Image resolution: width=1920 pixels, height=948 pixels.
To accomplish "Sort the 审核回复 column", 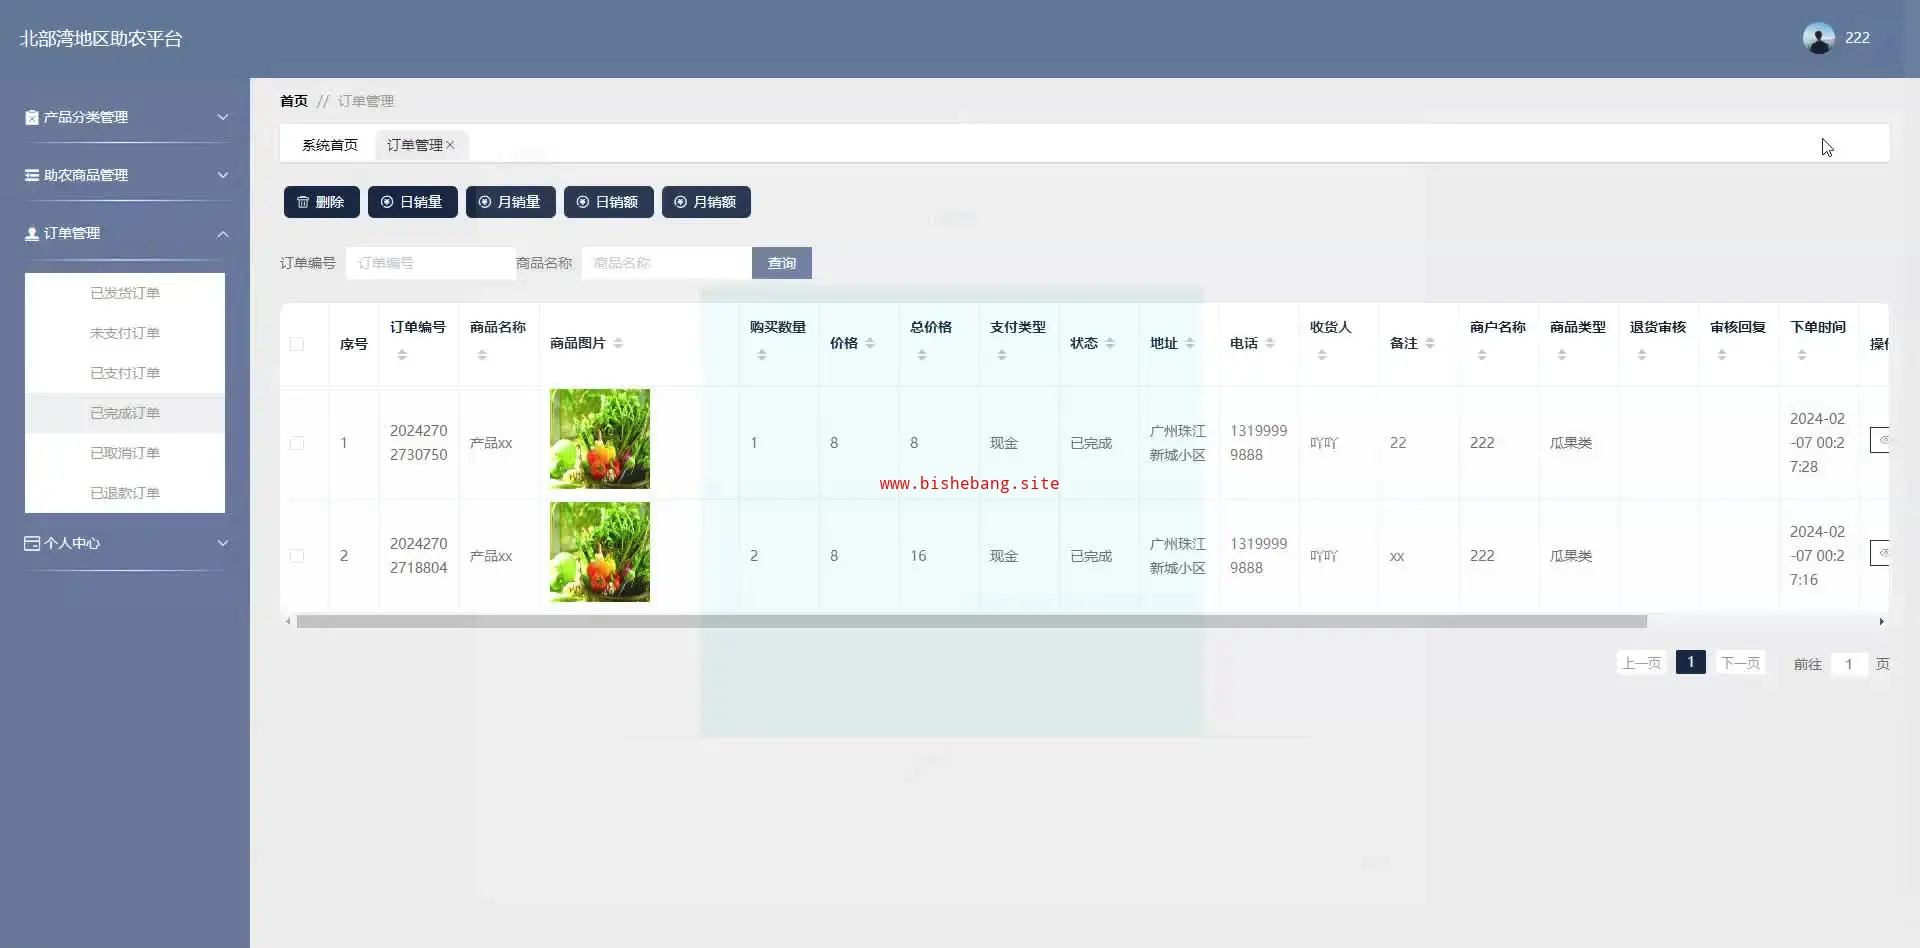I will (x=1722, y=355).
